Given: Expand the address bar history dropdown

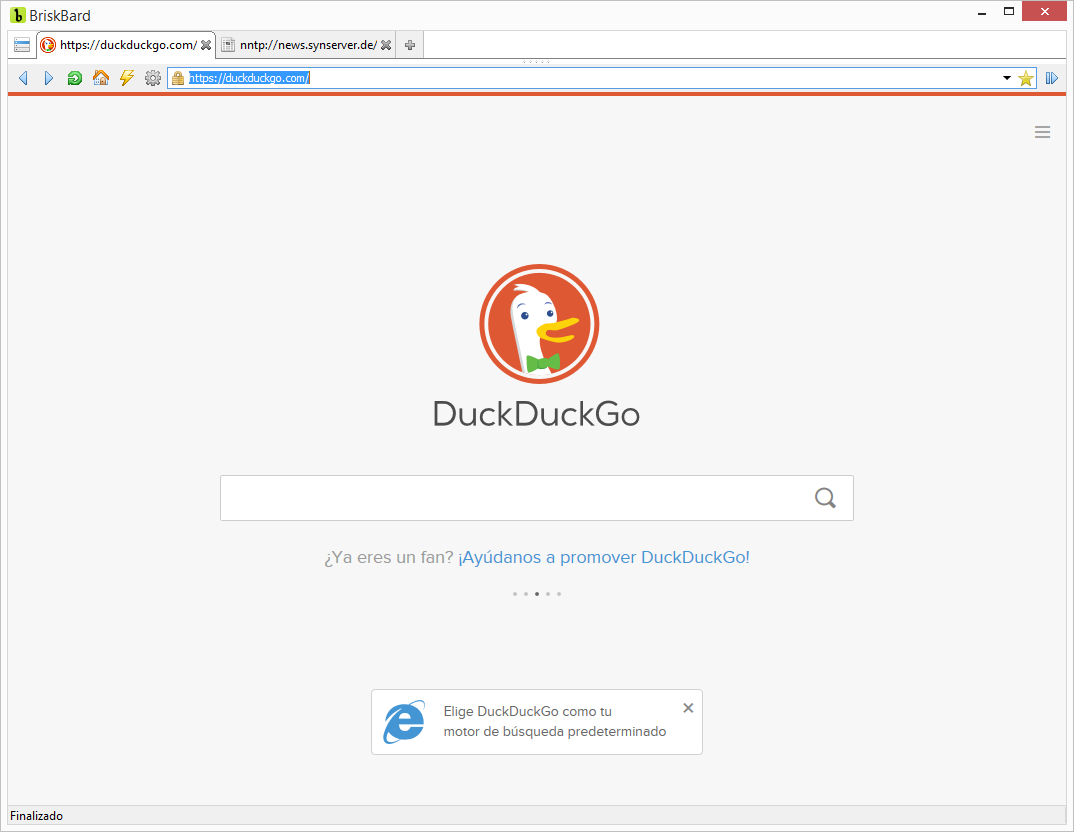Looking at the screenshot, I should [1007, 78].
